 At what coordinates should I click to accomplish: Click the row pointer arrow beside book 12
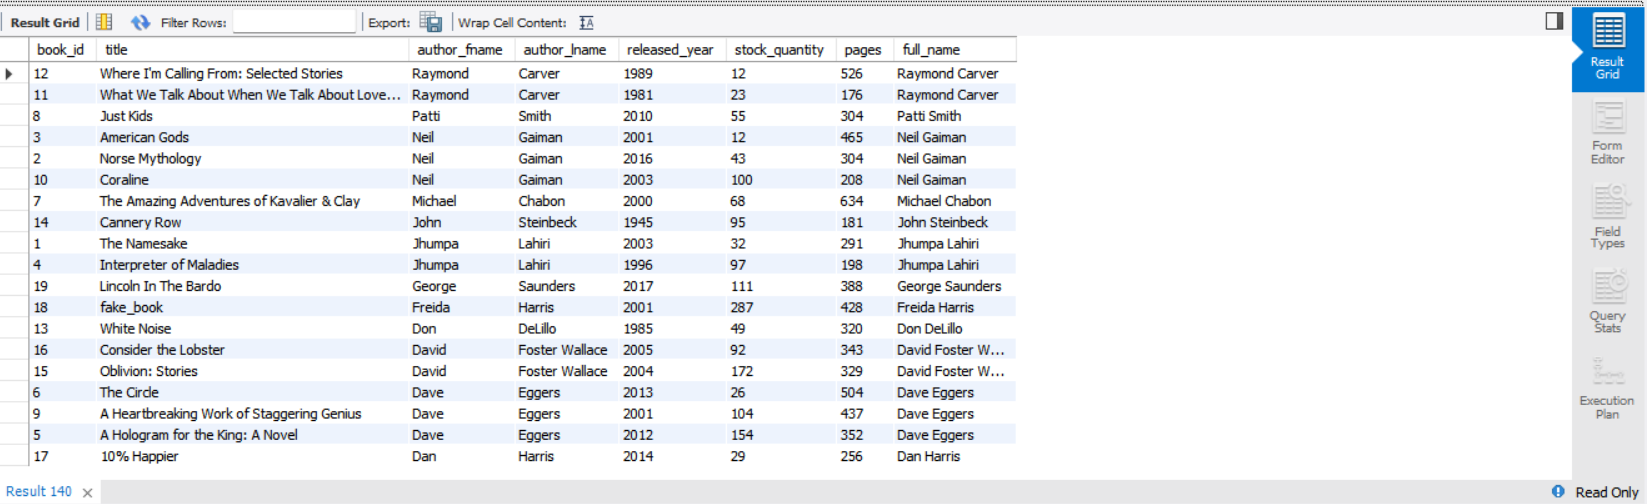click(x=9, y=74)
